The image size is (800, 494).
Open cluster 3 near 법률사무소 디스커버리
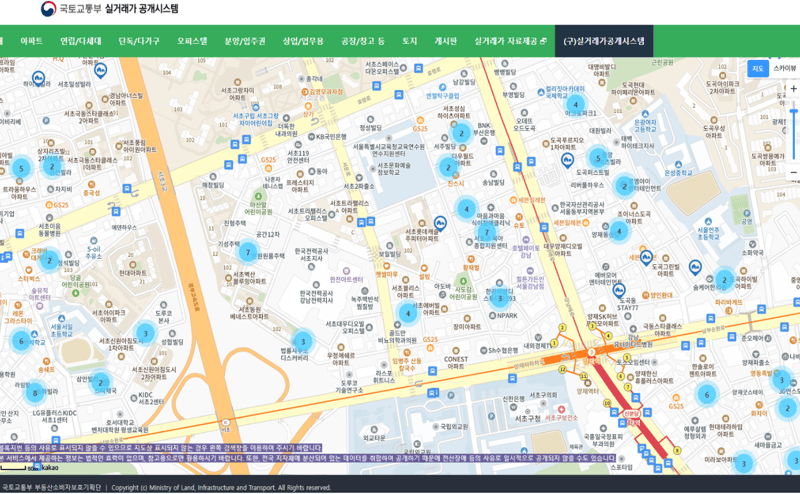click(x=303, y=341)
